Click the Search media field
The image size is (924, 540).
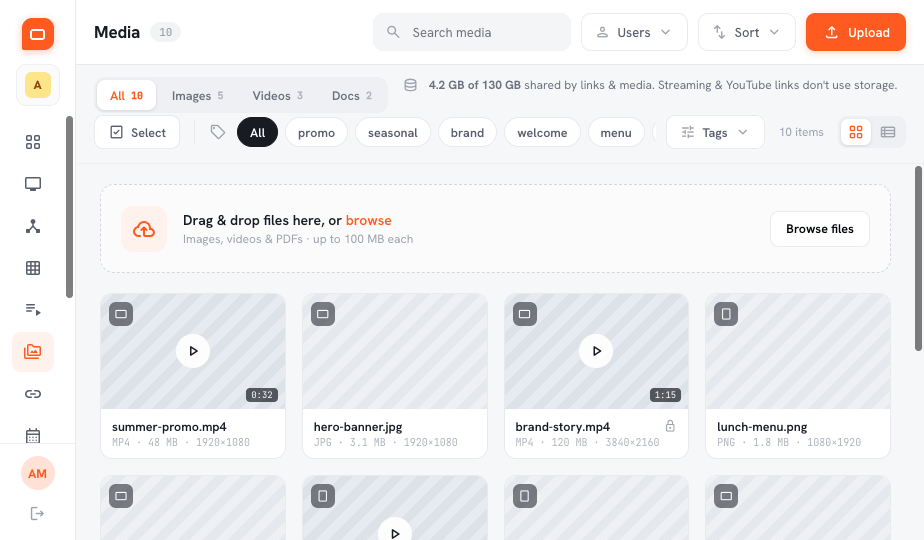coord(472,32)
